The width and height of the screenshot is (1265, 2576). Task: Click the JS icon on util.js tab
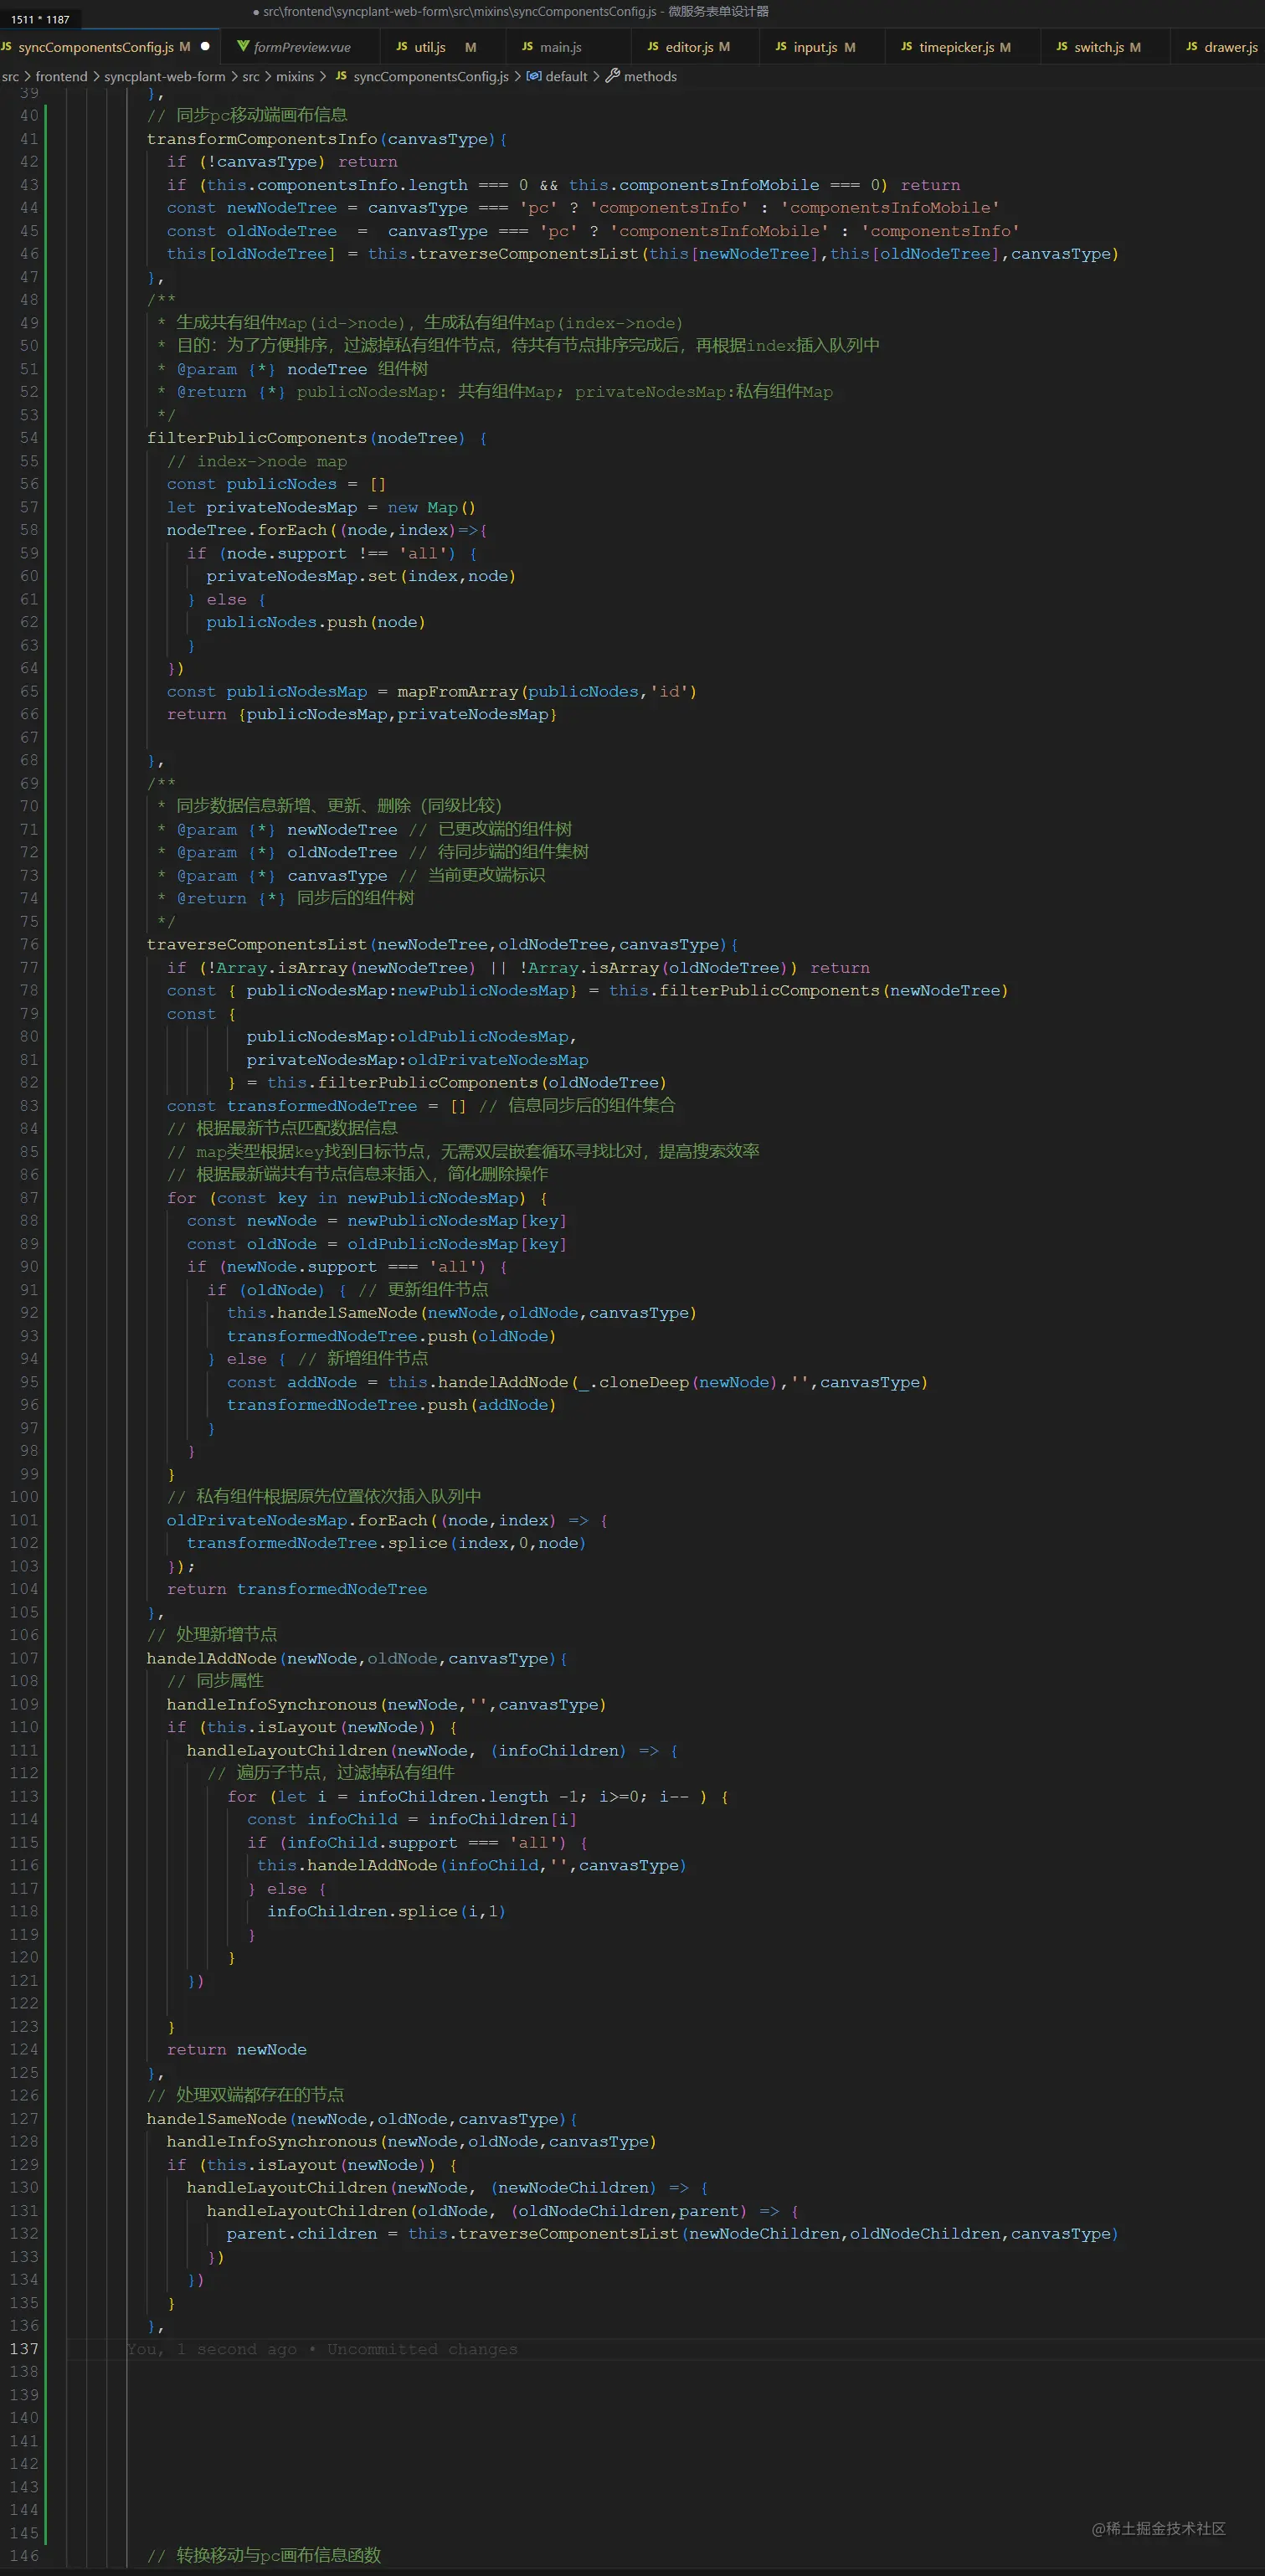[x=402, y=47]
